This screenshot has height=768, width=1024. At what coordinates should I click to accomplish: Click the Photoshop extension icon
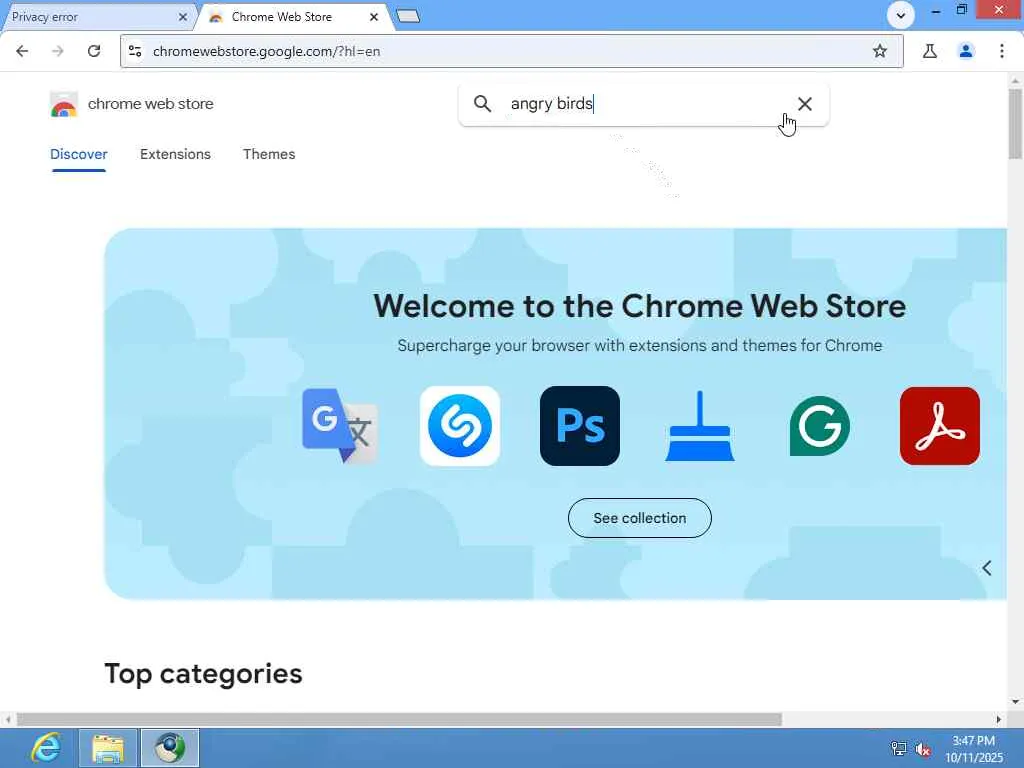click(x=580, y=426)
